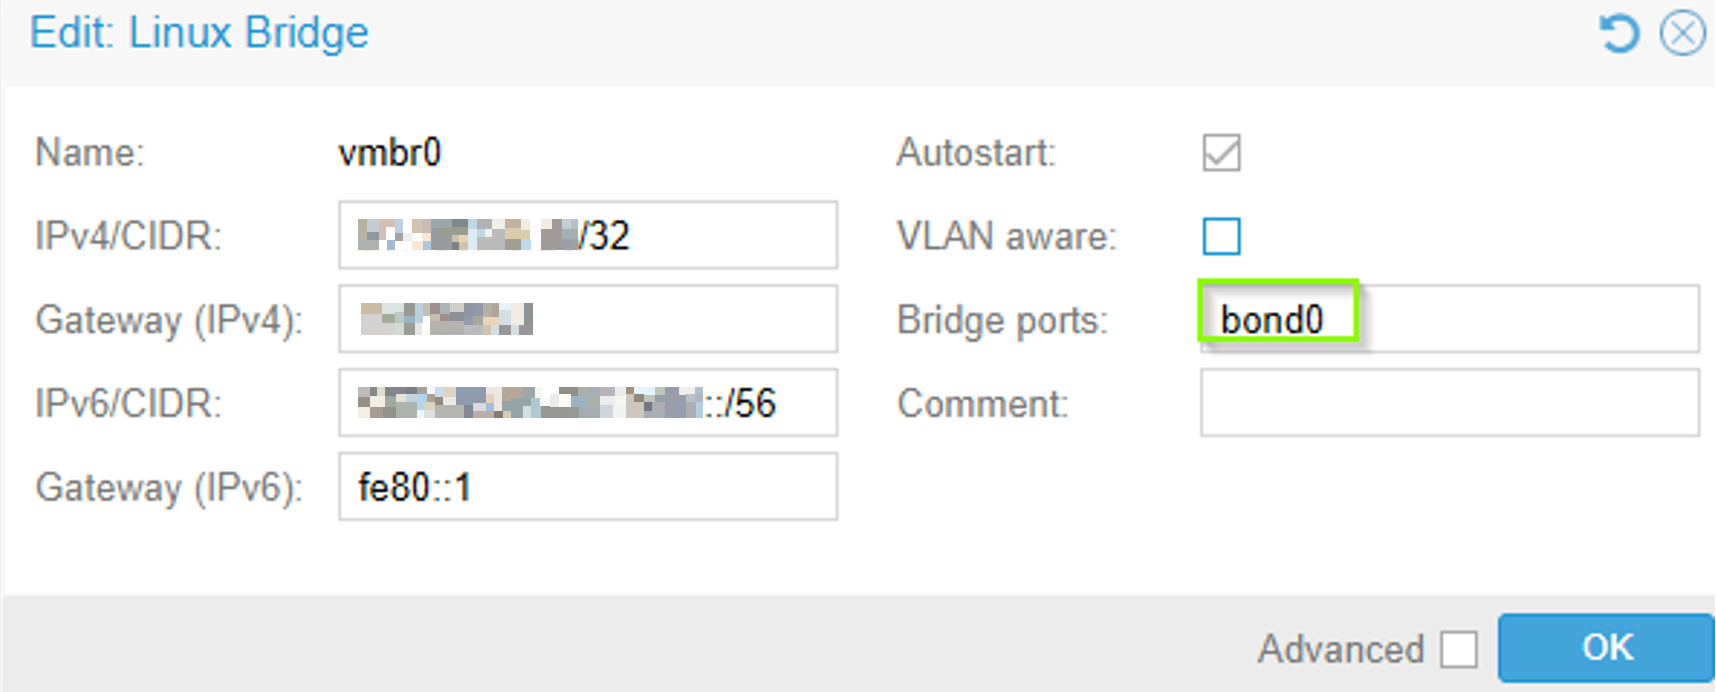Toggle the Autostart setting off
1716x692 pixels.
pos(1224,152)
